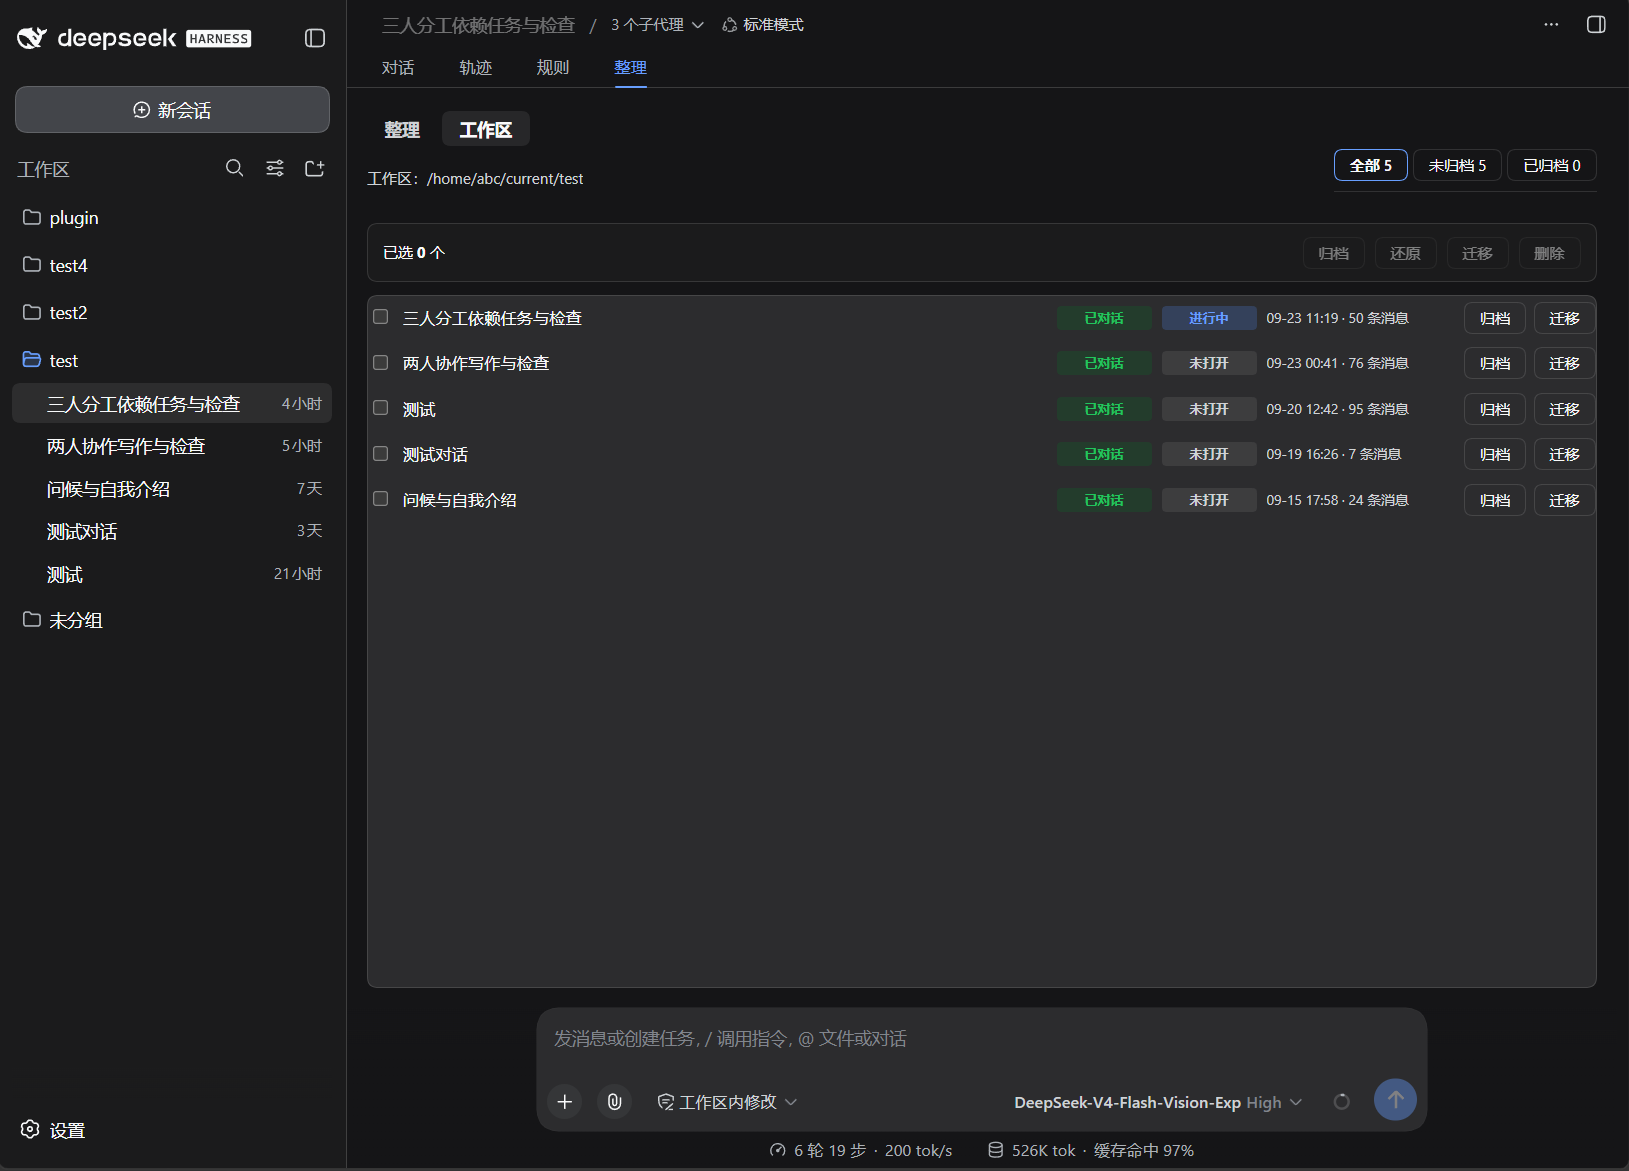Click bulk 归档 button in selection bar
Screen dimensions: 1629x1171
(x=1334, y=253)
